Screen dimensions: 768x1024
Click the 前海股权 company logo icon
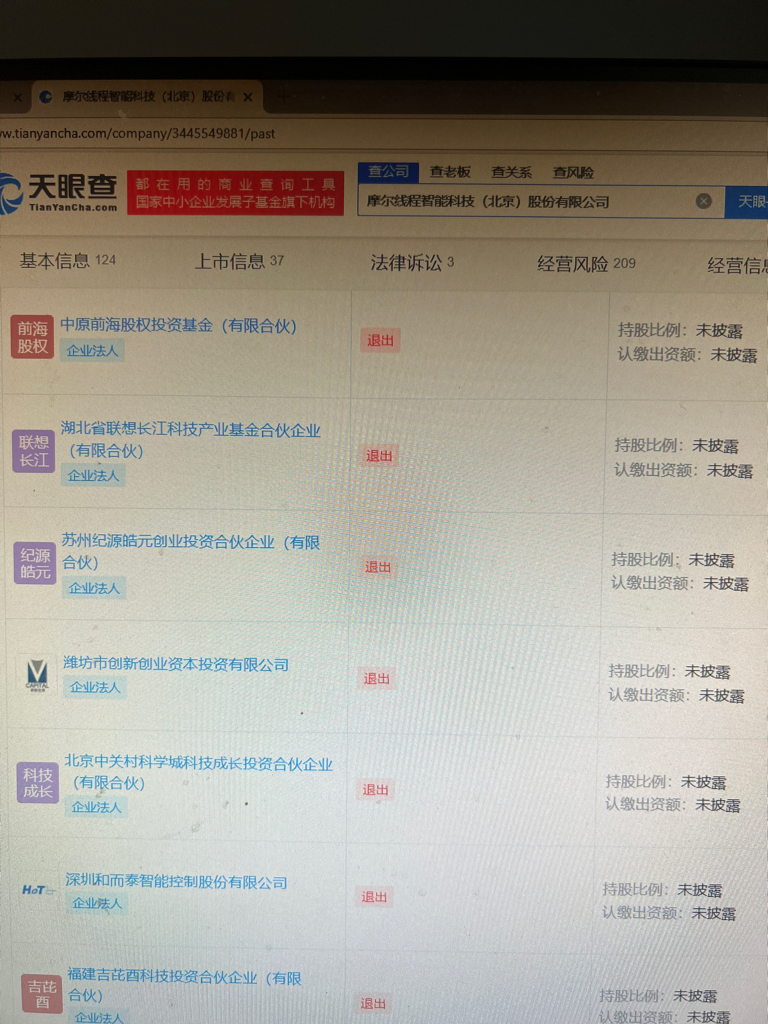(x=32, y=337)
